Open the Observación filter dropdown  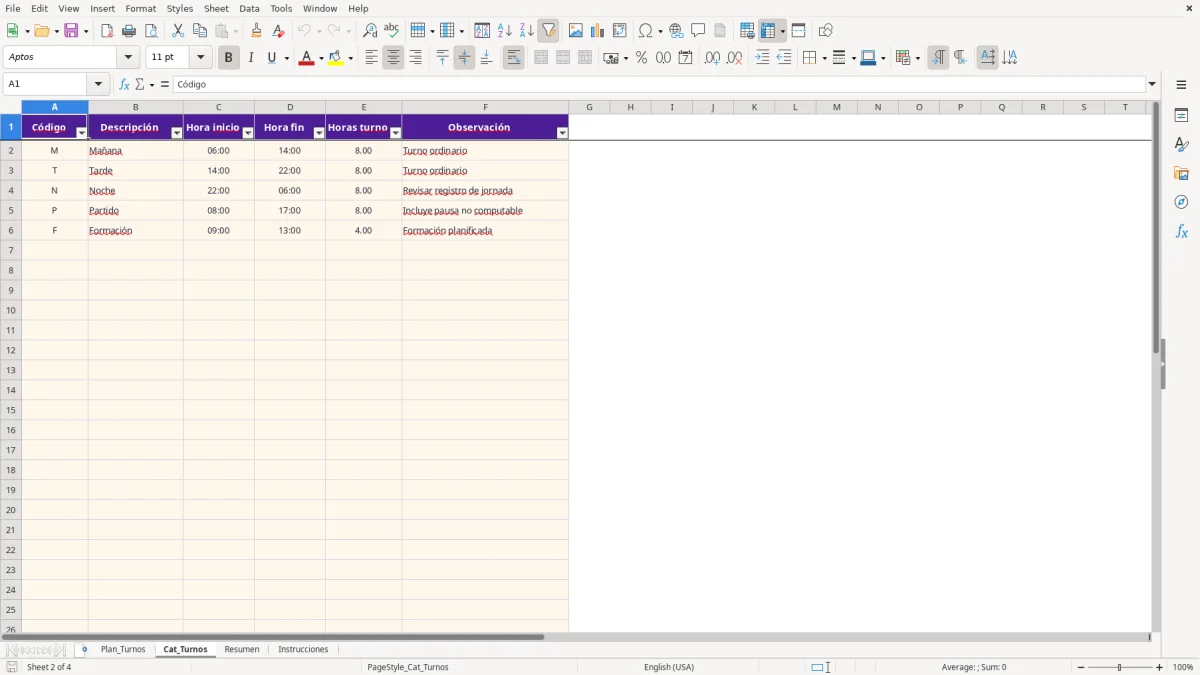tap(562, 133)
